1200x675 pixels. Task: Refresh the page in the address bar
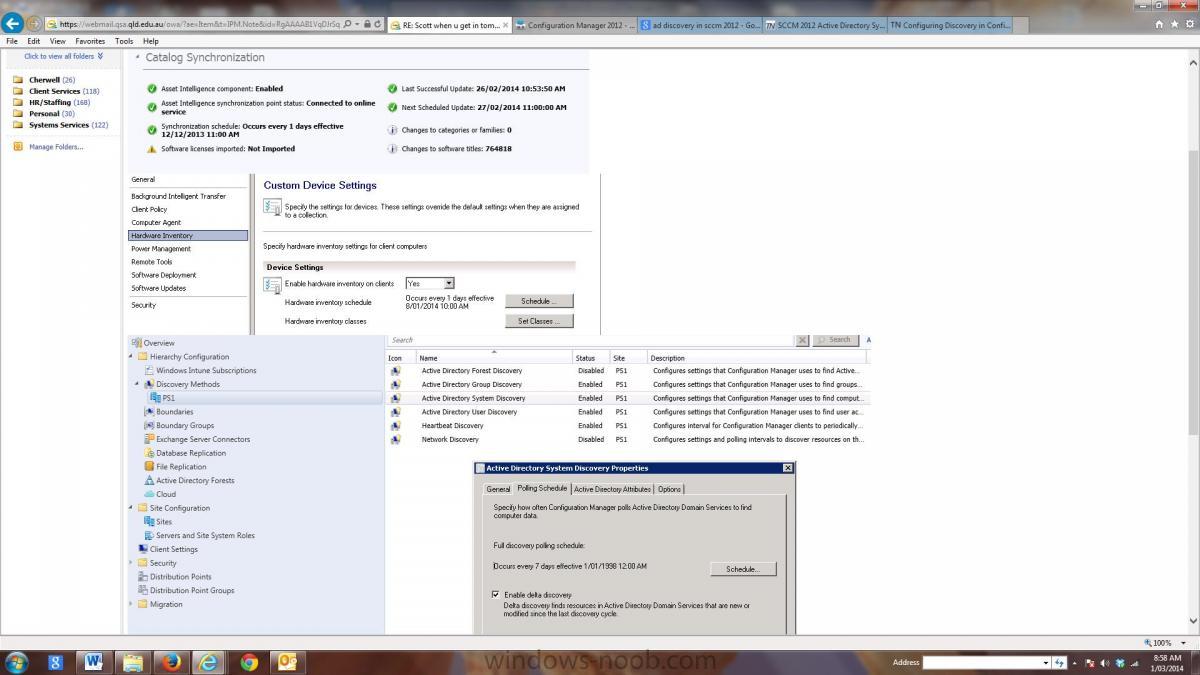(x=378, y=24)
